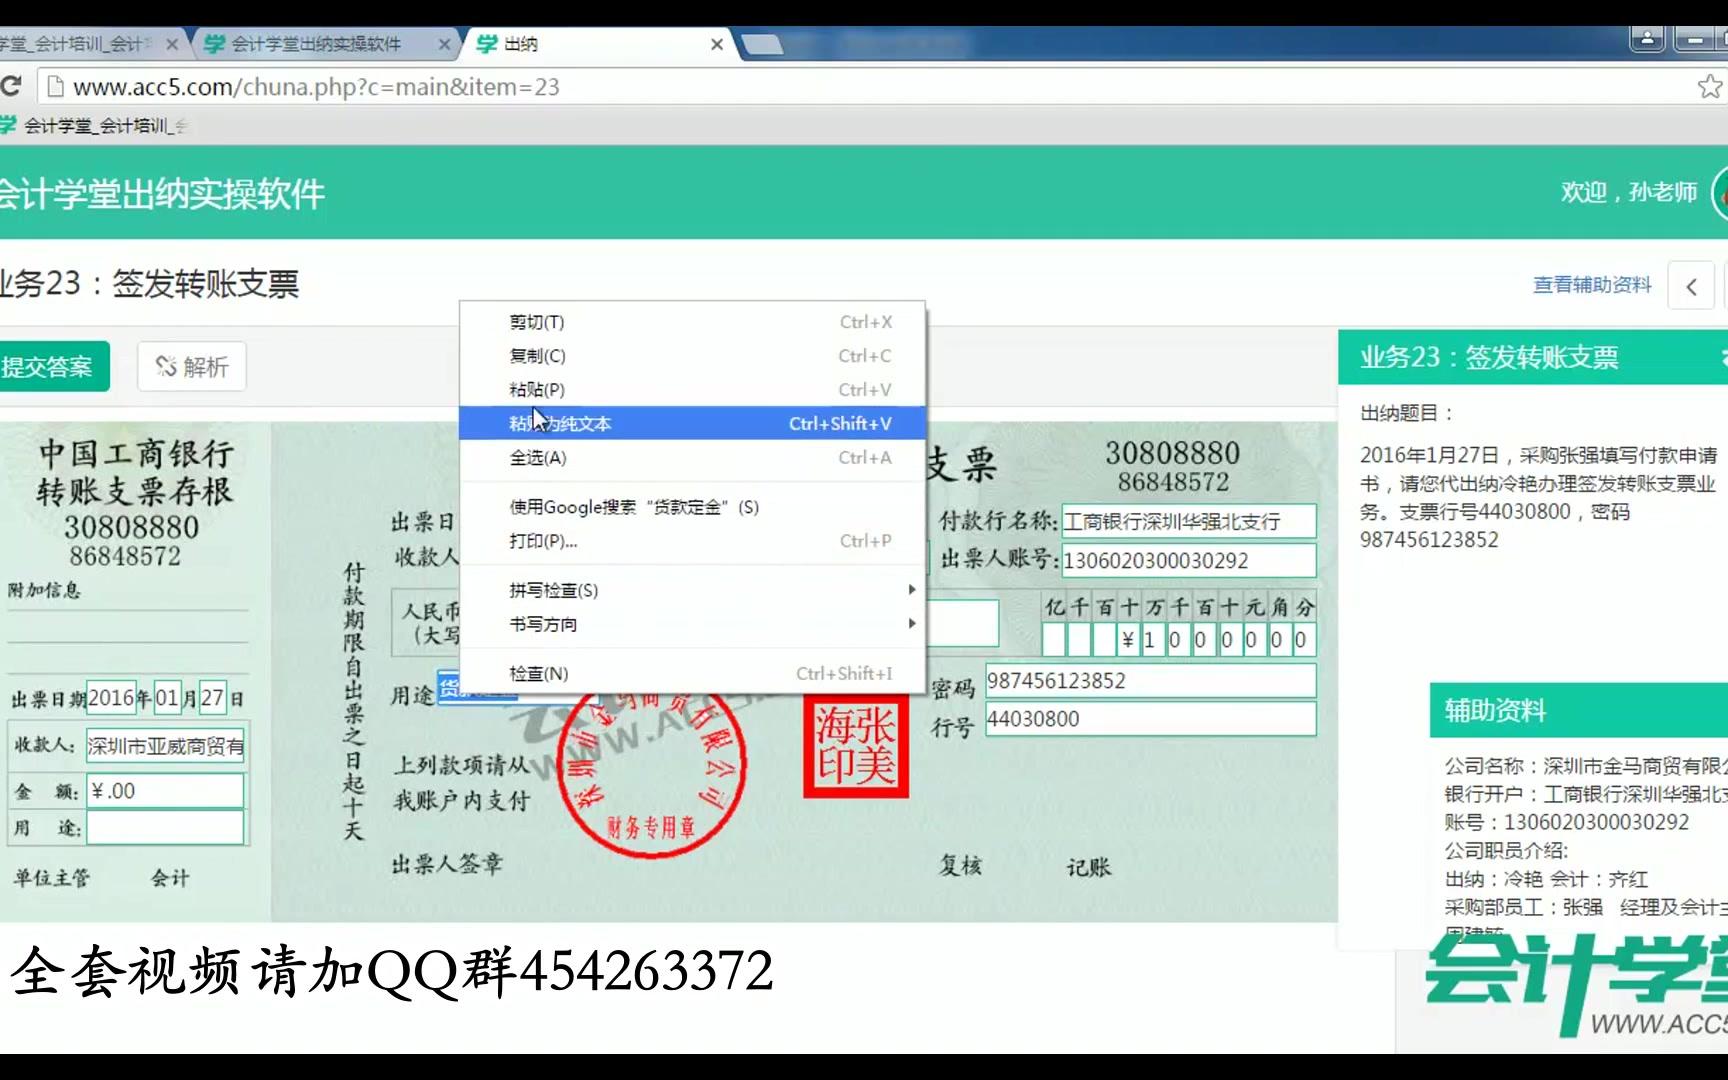Open 解析 analysis button
1728x1080 pixels.
point(192,367)
